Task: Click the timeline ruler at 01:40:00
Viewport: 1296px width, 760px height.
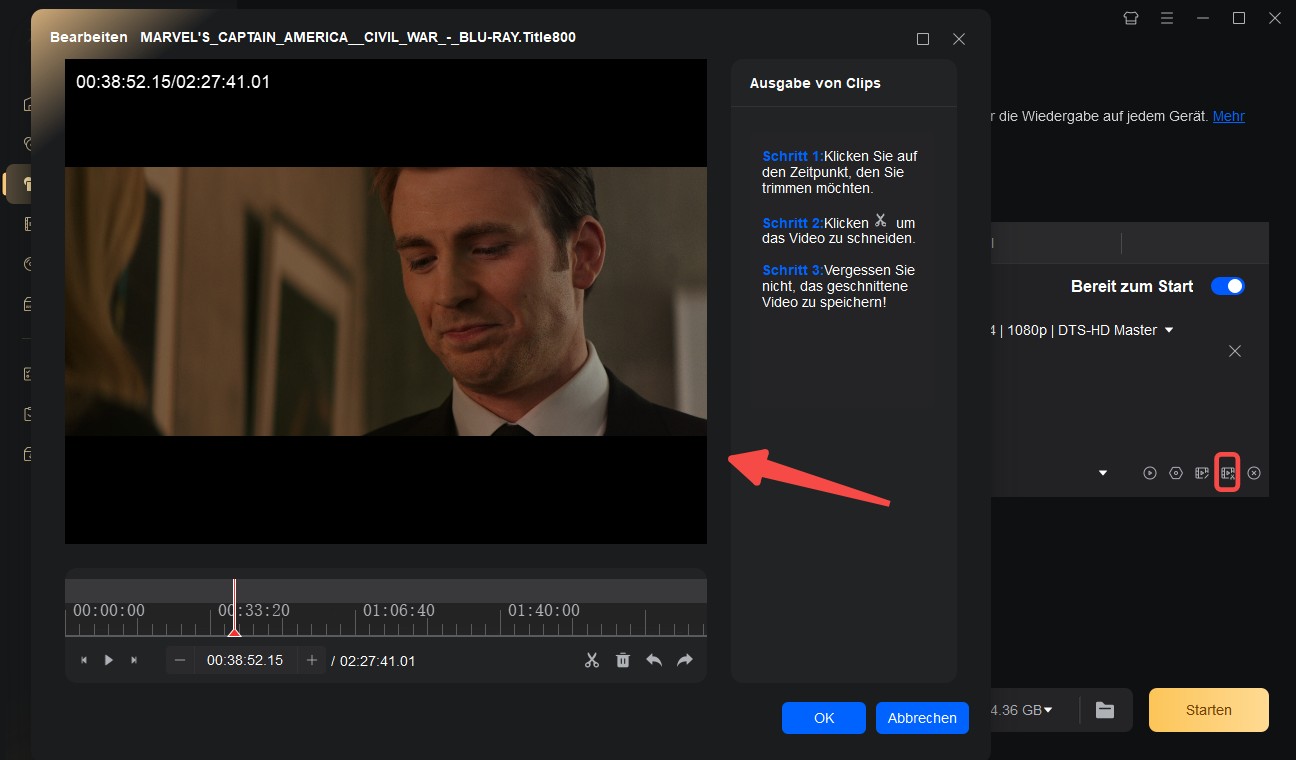Action: (543, 610)
